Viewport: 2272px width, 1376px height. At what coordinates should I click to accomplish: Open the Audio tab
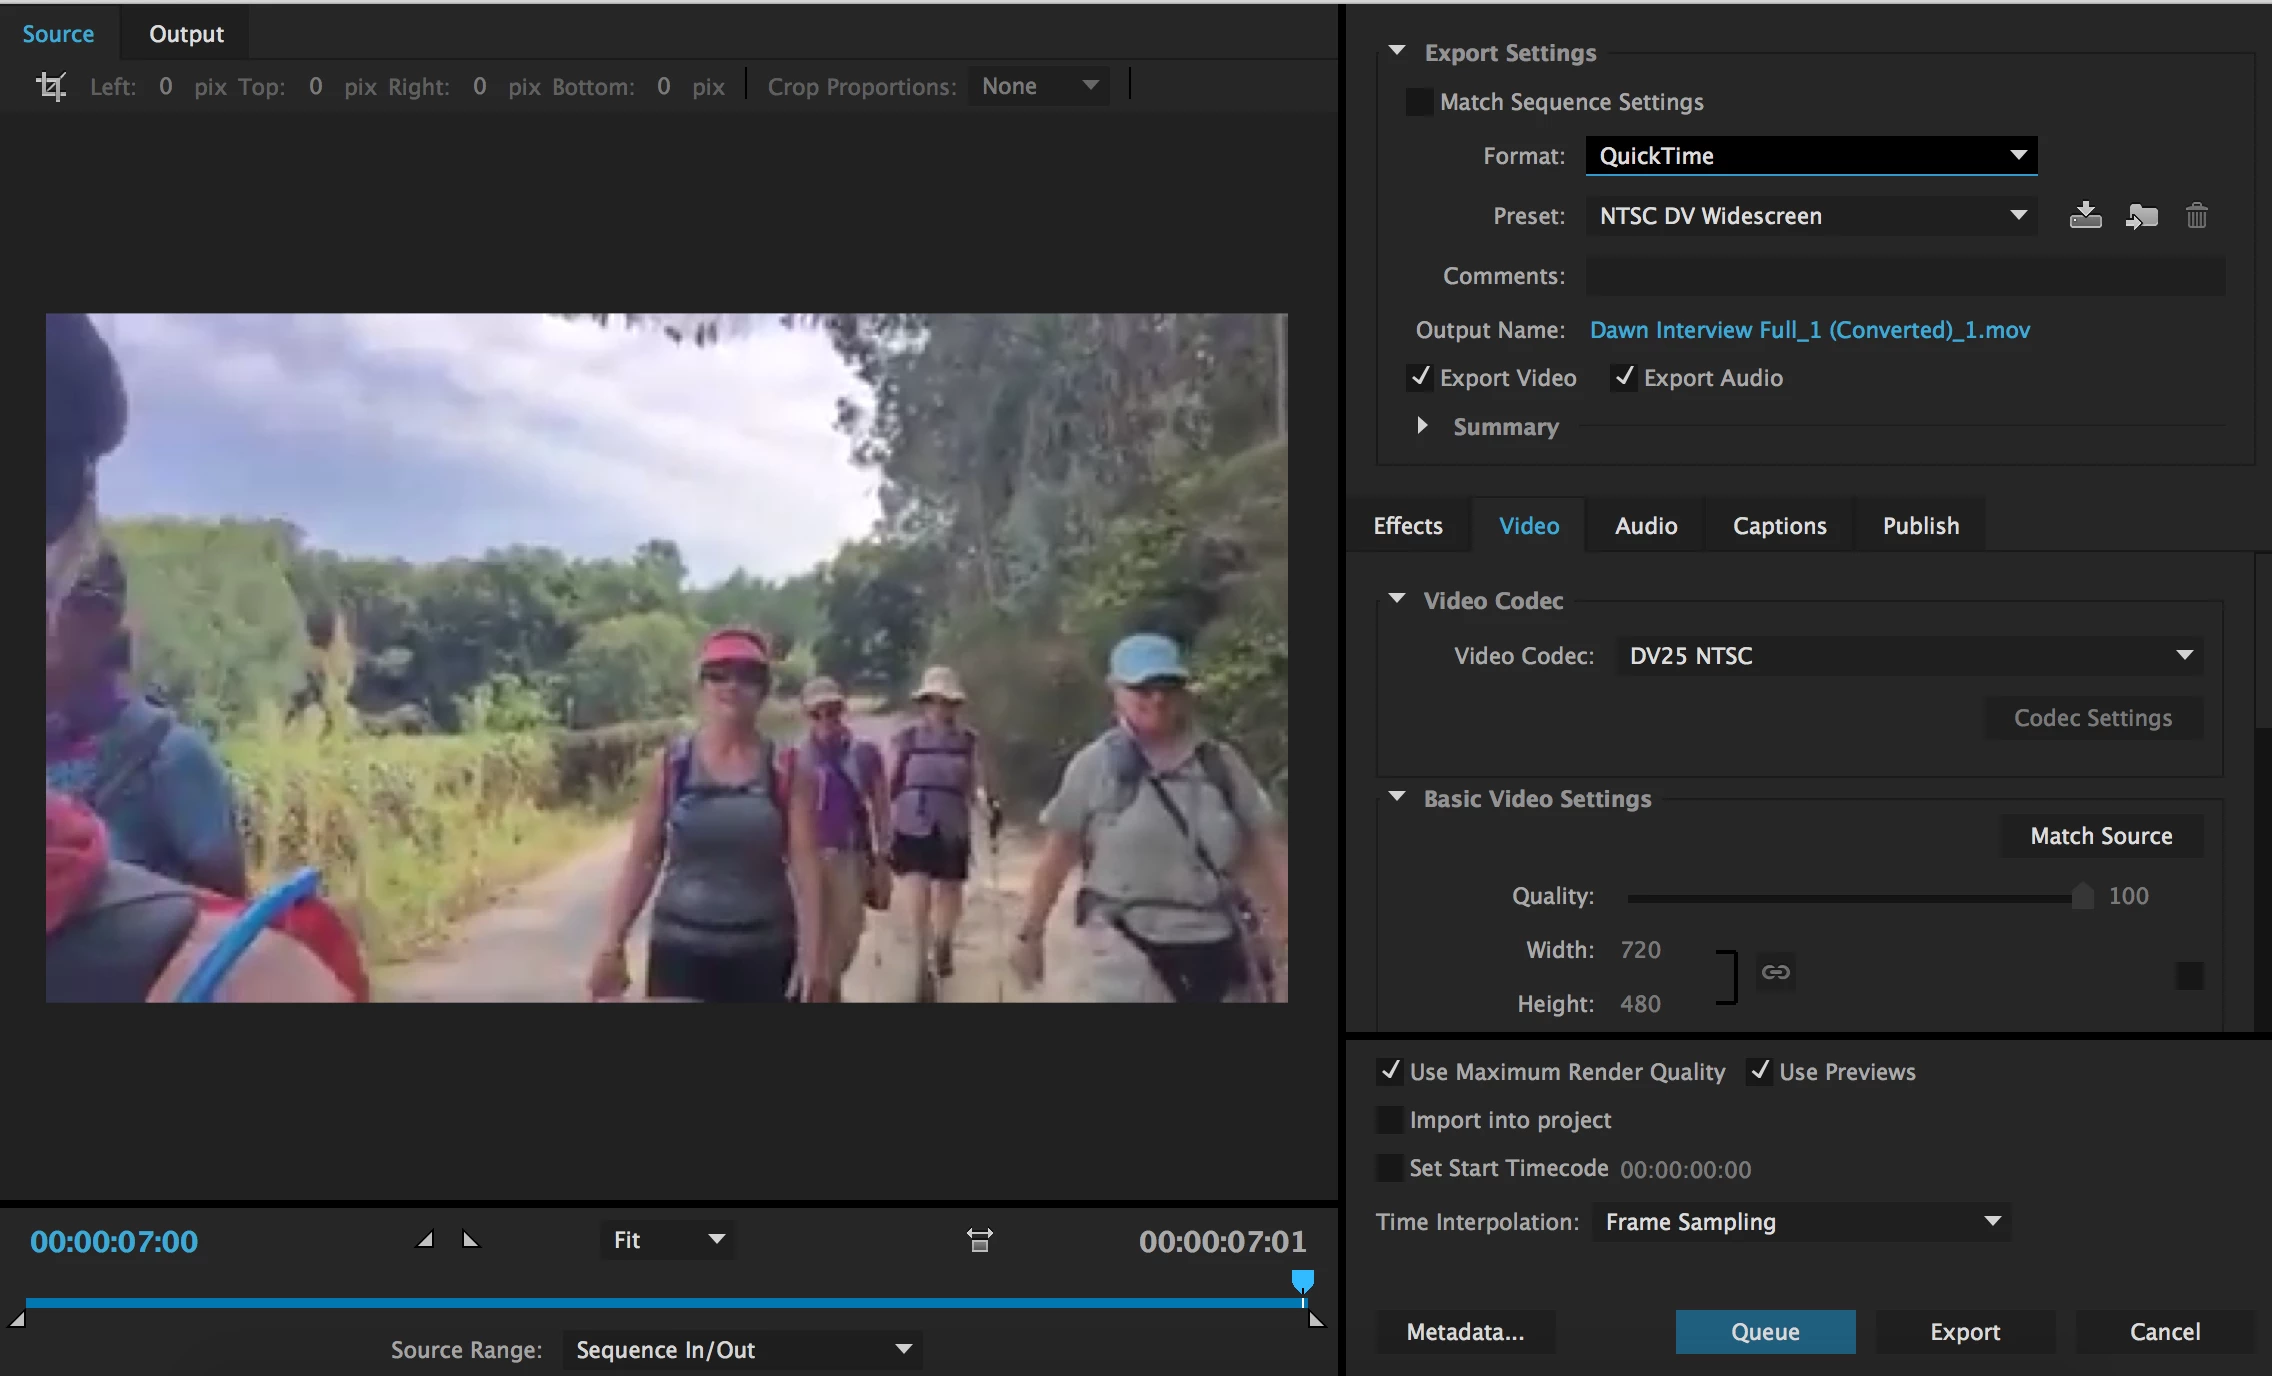tap(1645, 526)
